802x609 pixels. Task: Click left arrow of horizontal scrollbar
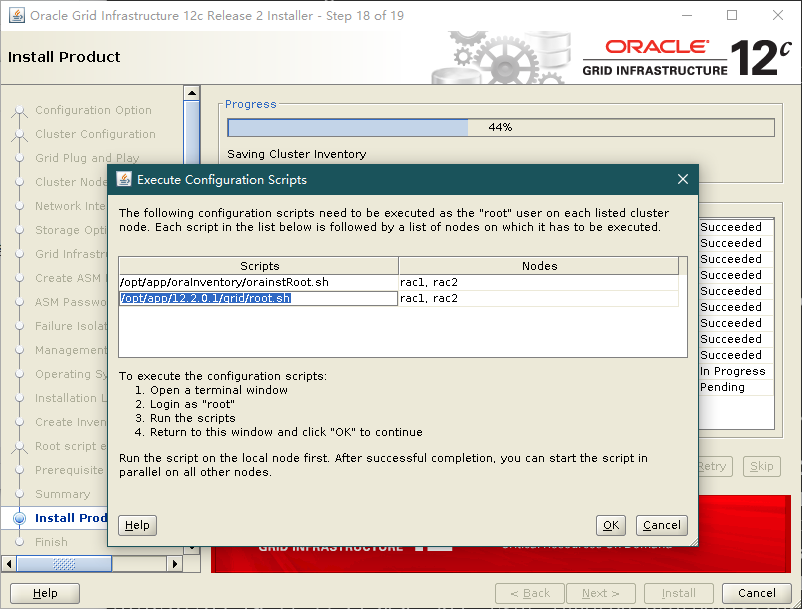click(x=8, y=564)
